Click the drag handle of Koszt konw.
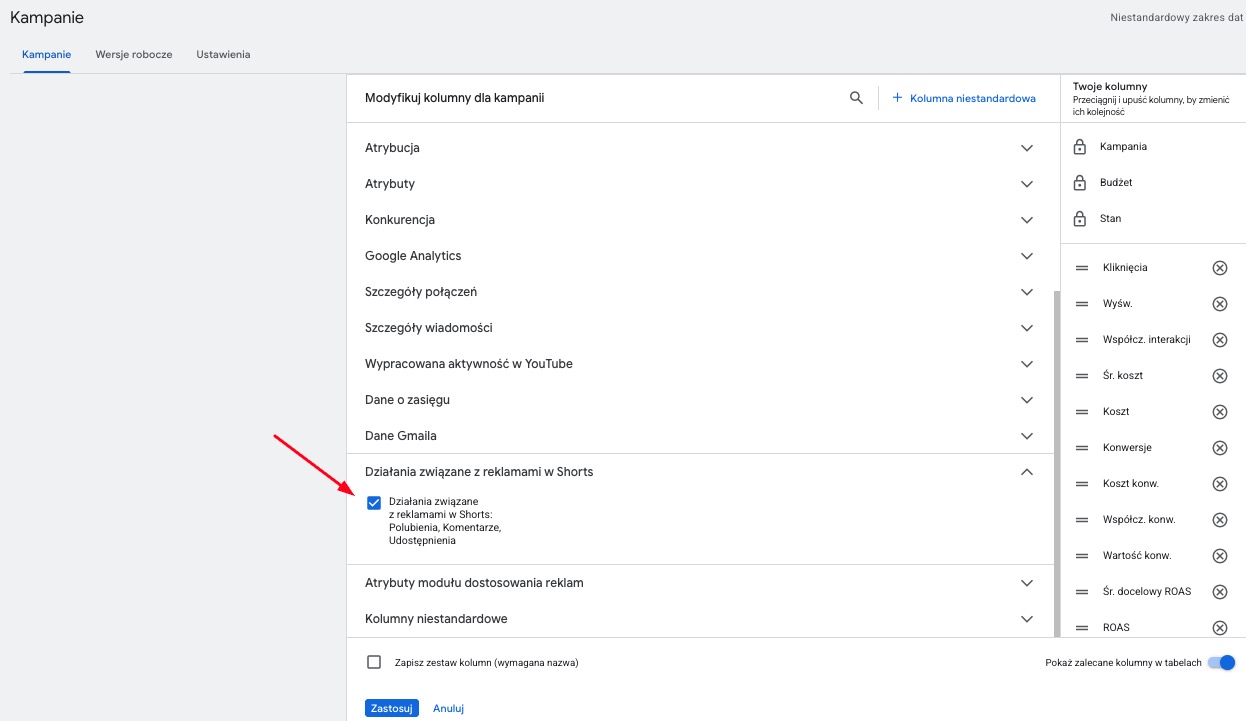The height and width of the screenshot is (721, 1246). click(1082, 484)
